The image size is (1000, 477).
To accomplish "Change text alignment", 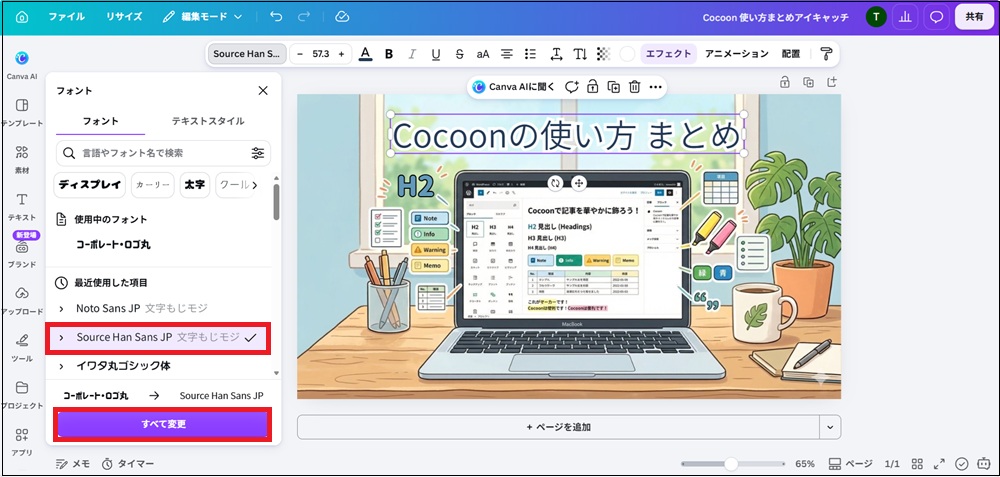I will [x=506, y=54].
